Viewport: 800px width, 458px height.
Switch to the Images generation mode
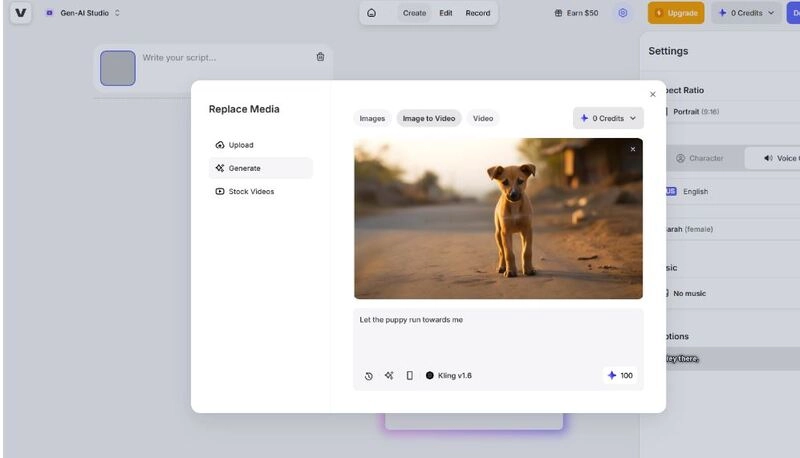click(x=372, y=118)
